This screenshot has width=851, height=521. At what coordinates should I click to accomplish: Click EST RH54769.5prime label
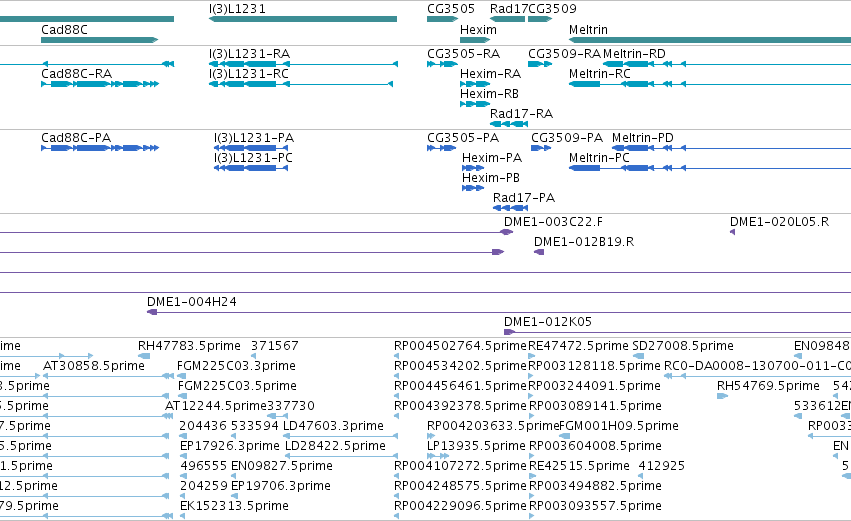768,386
